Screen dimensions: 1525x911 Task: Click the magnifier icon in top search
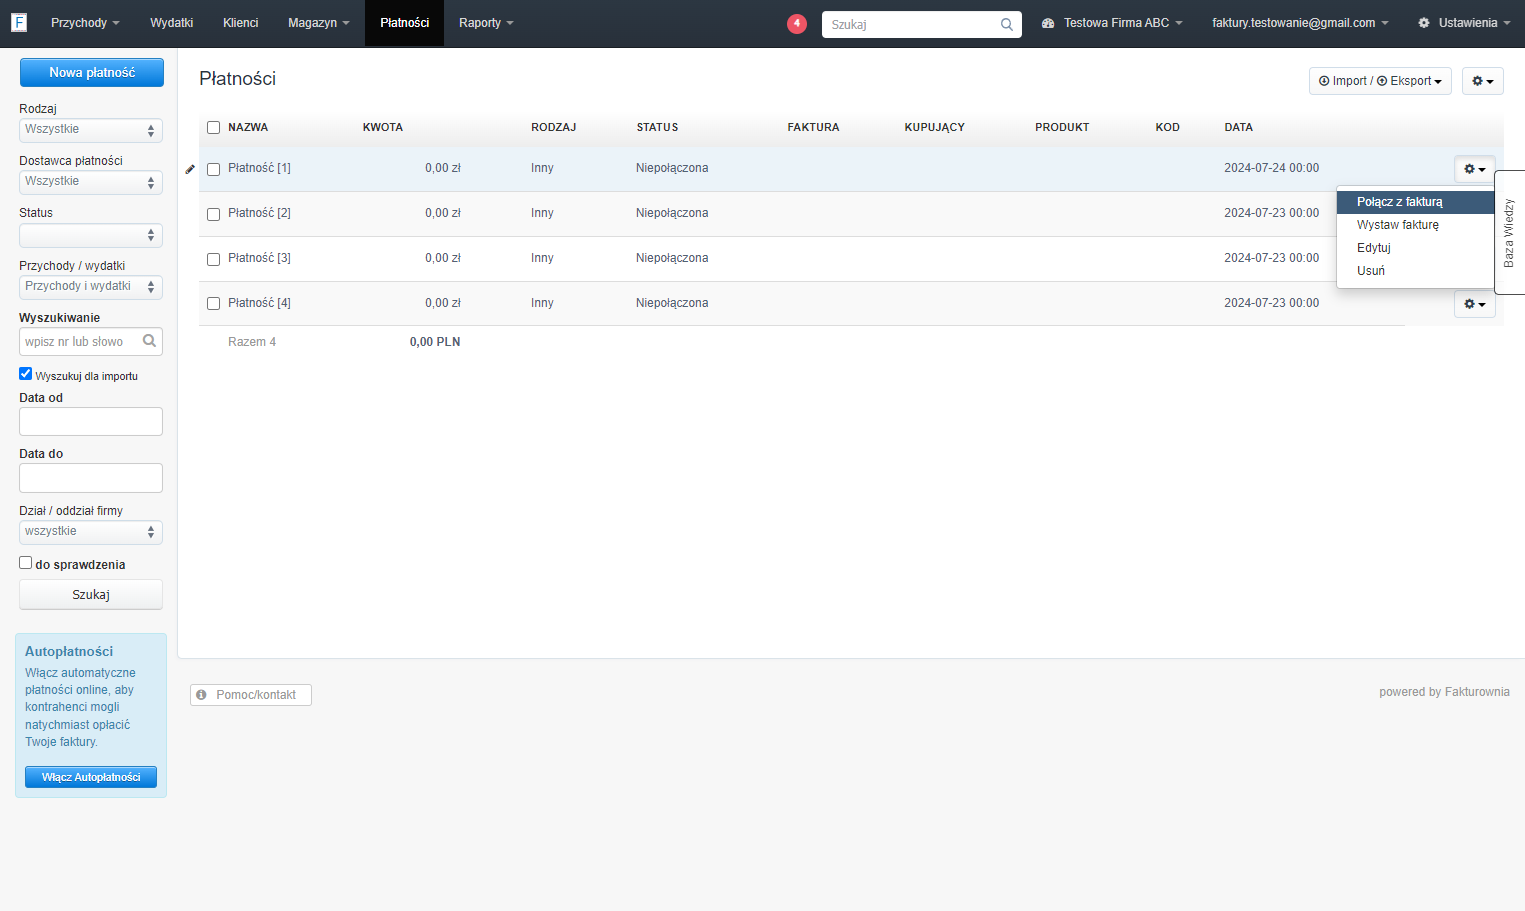1007,25
